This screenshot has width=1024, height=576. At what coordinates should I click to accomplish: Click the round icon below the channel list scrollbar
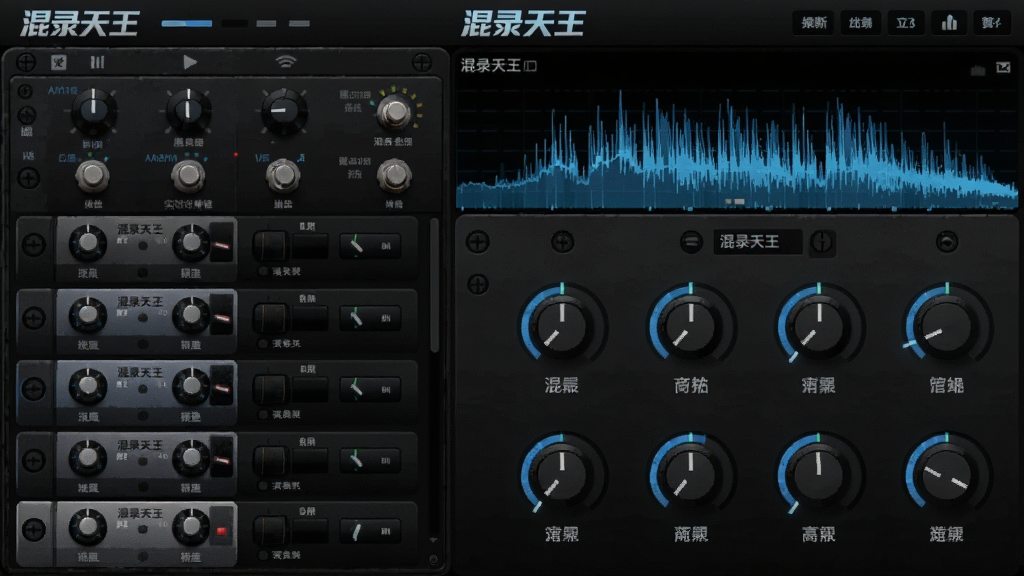tap(433, 560)
